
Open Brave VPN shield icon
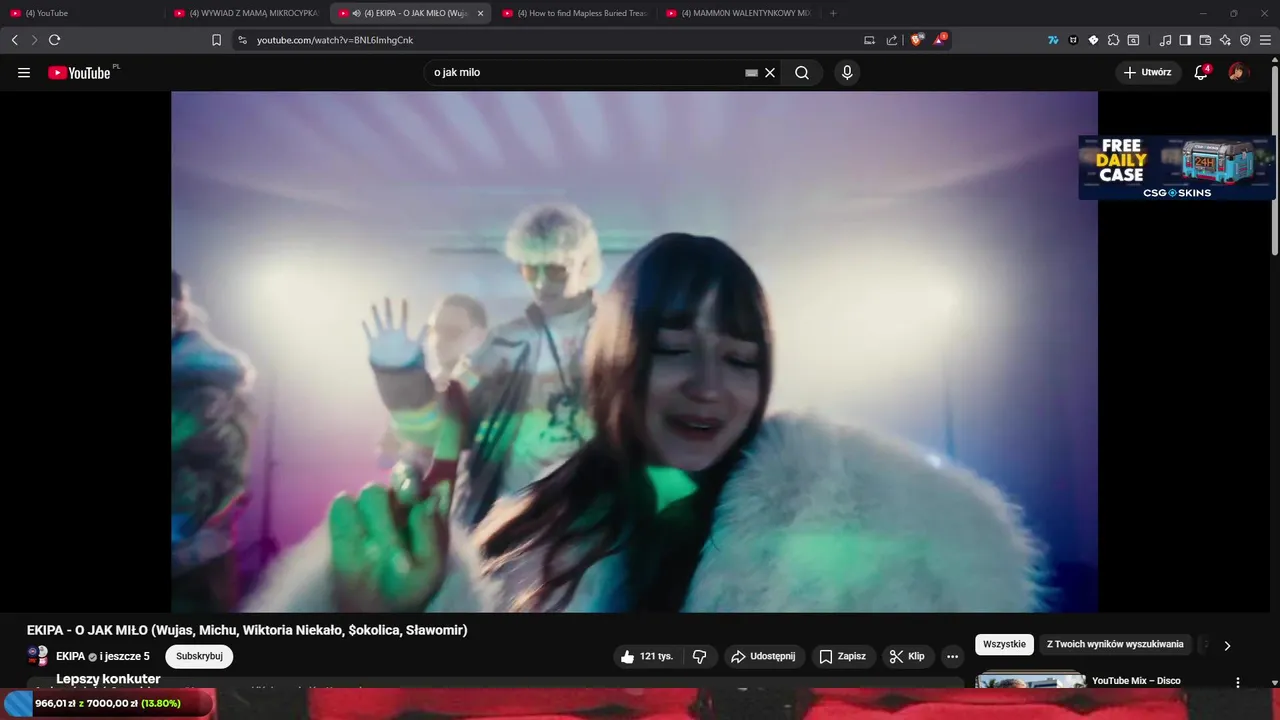(x=1245, y=40)
